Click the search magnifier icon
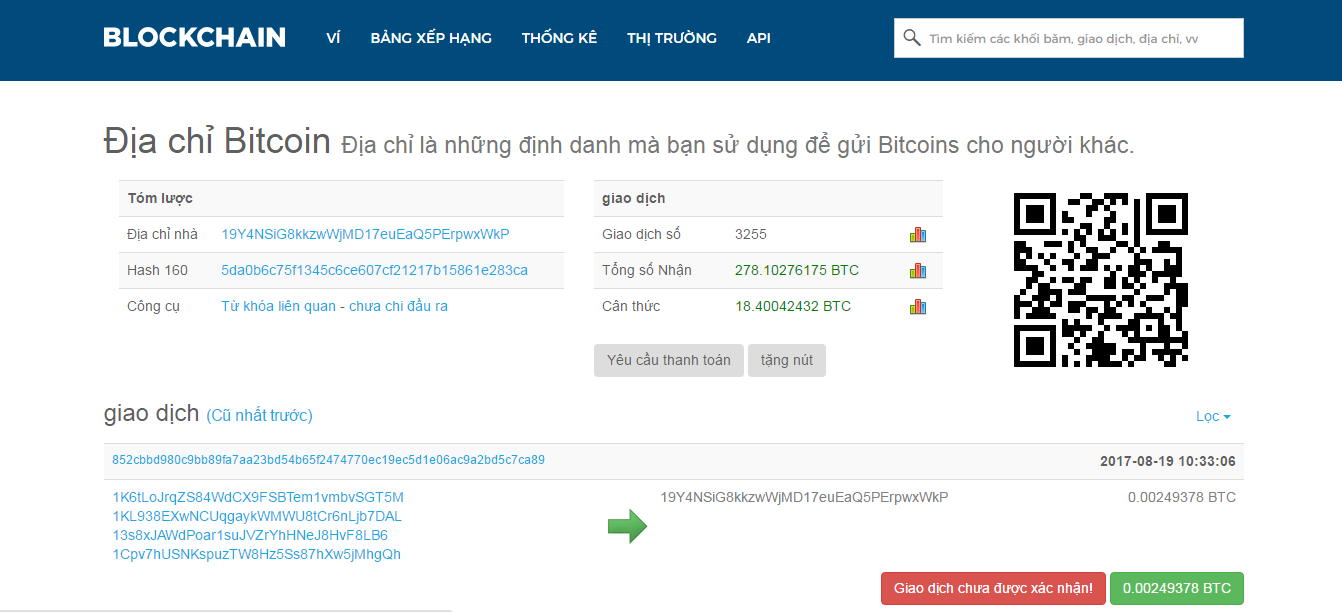 point(911,38)
